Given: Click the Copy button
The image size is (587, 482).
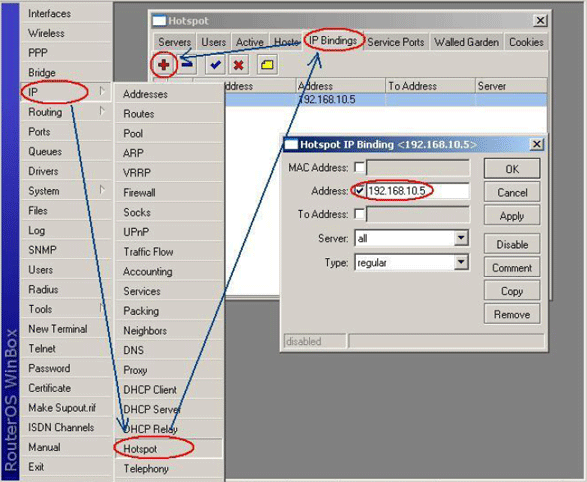Looking at the screenshot, I should point(512,291).
